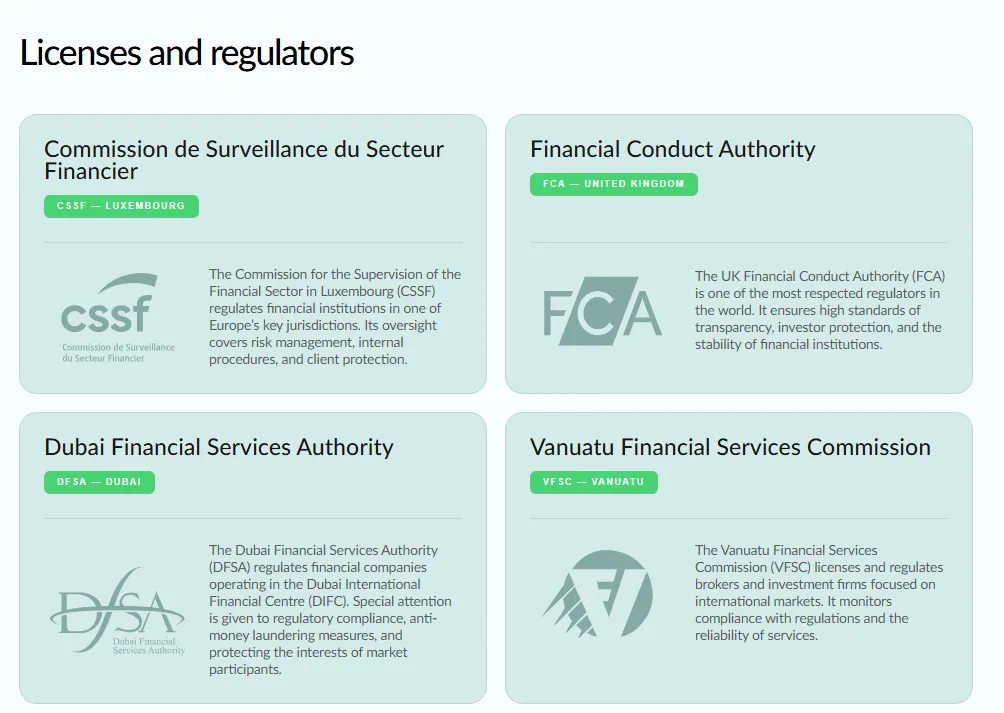Click the divider line in VFSC card
Screen dimensions: 1004x713
739,518
